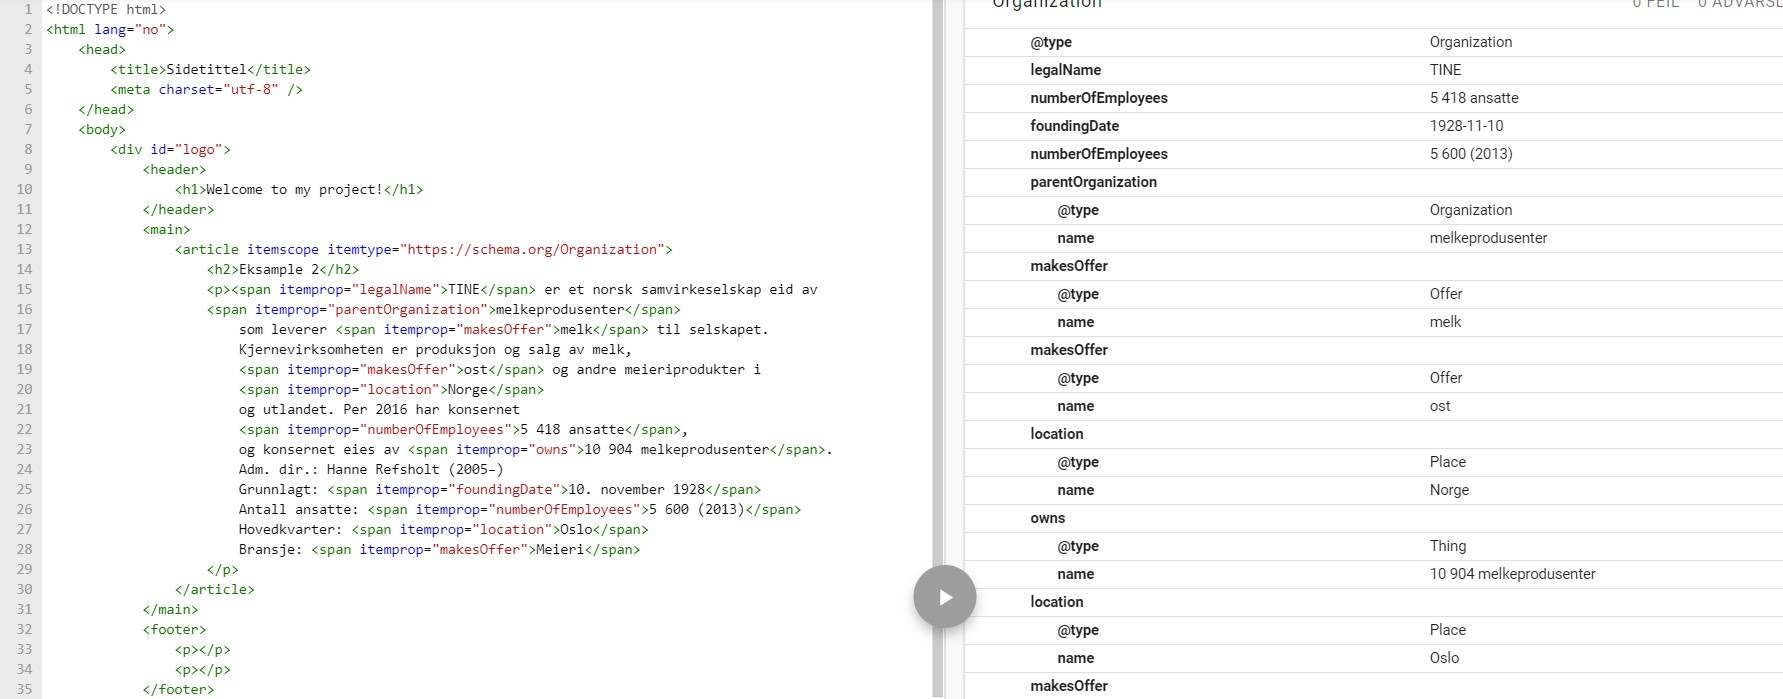Click the TINE value in results

(x=1446, y=70)
